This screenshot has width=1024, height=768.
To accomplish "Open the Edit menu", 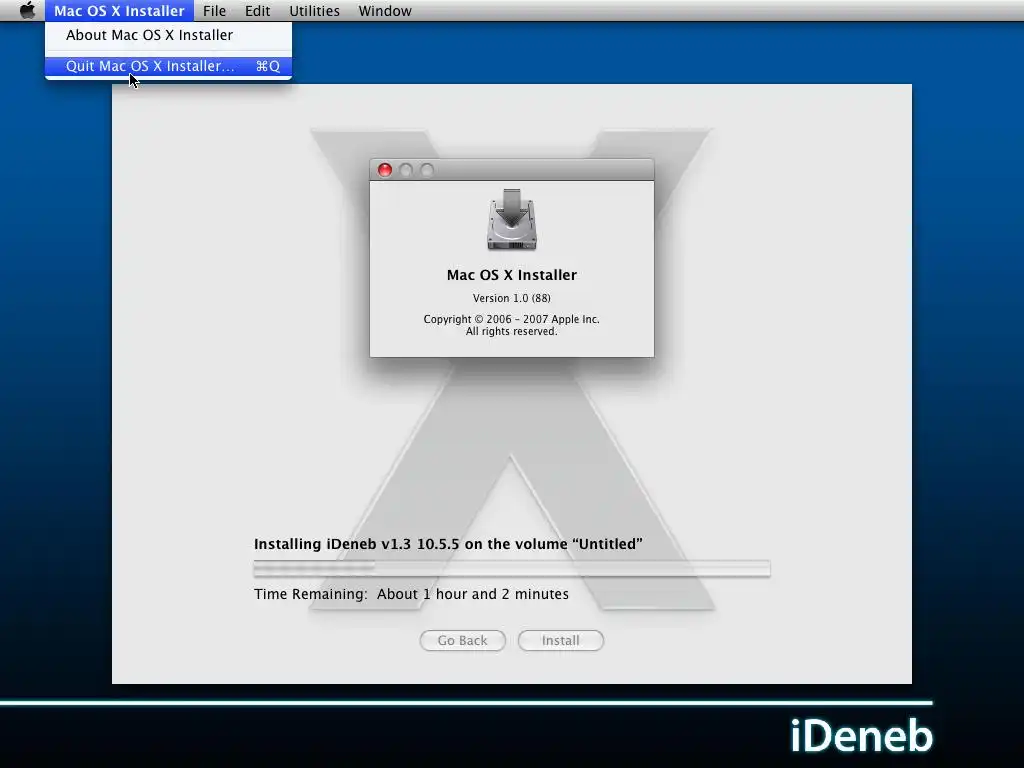I will 257,10.
